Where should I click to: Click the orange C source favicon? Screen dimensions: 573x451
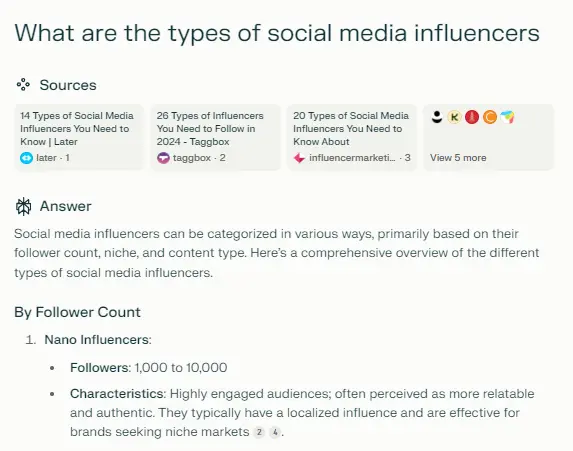[x=490, y=117]
